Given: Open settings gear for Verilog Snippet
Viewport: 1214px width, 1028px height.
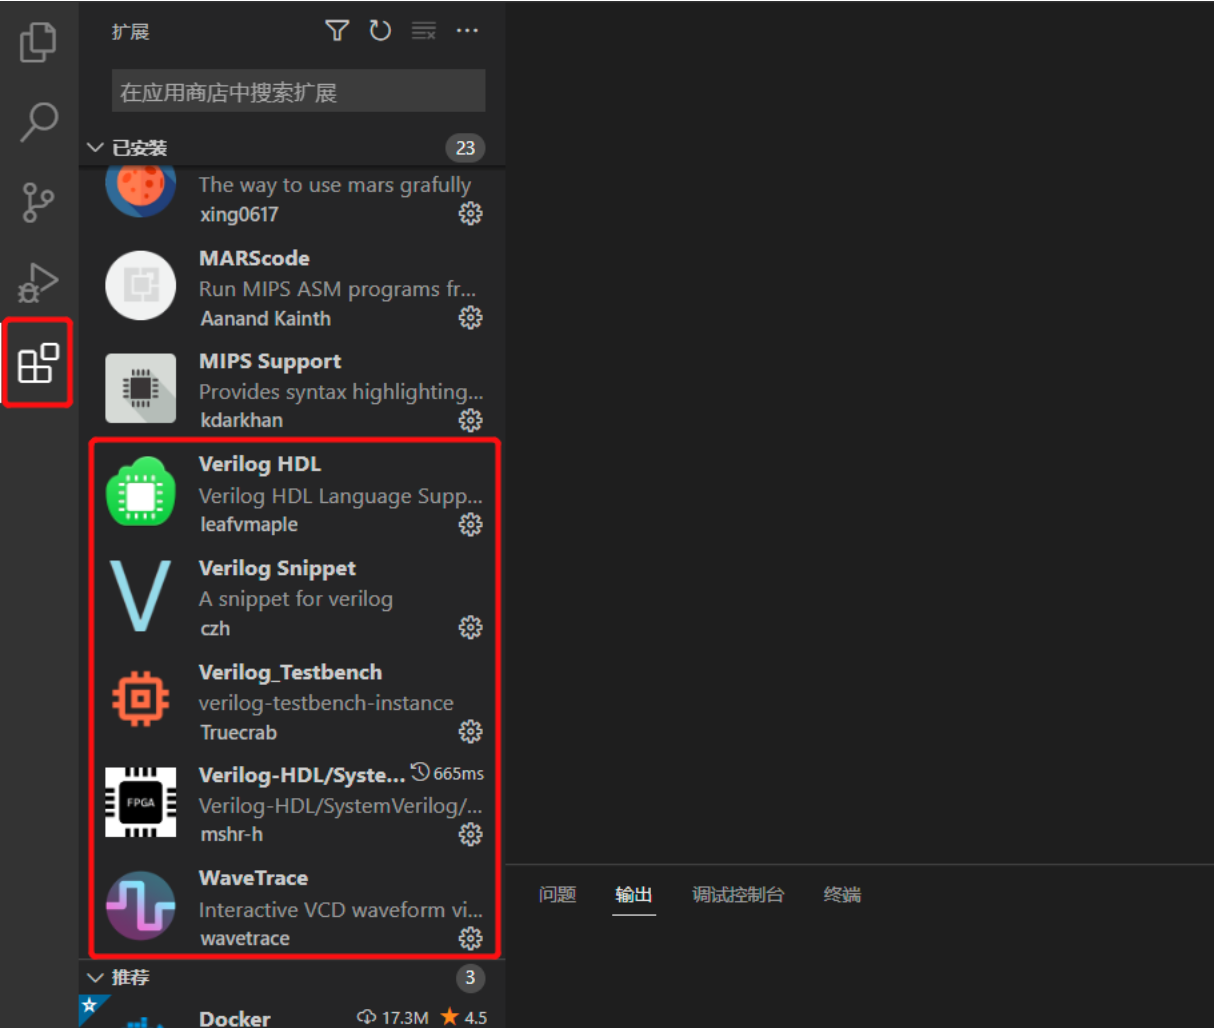Looking at the screenshot, I should (x=470, y=627).
